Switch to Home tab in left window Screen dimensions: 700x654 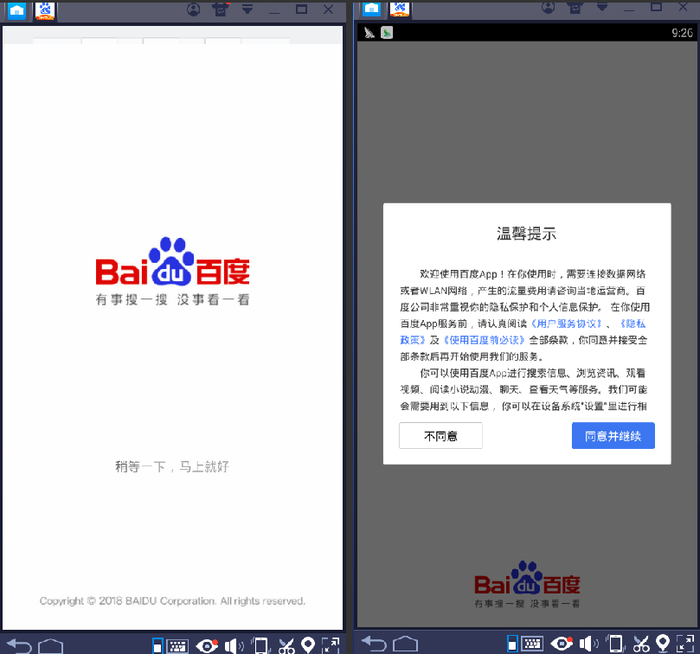click(x=17, y=11)
